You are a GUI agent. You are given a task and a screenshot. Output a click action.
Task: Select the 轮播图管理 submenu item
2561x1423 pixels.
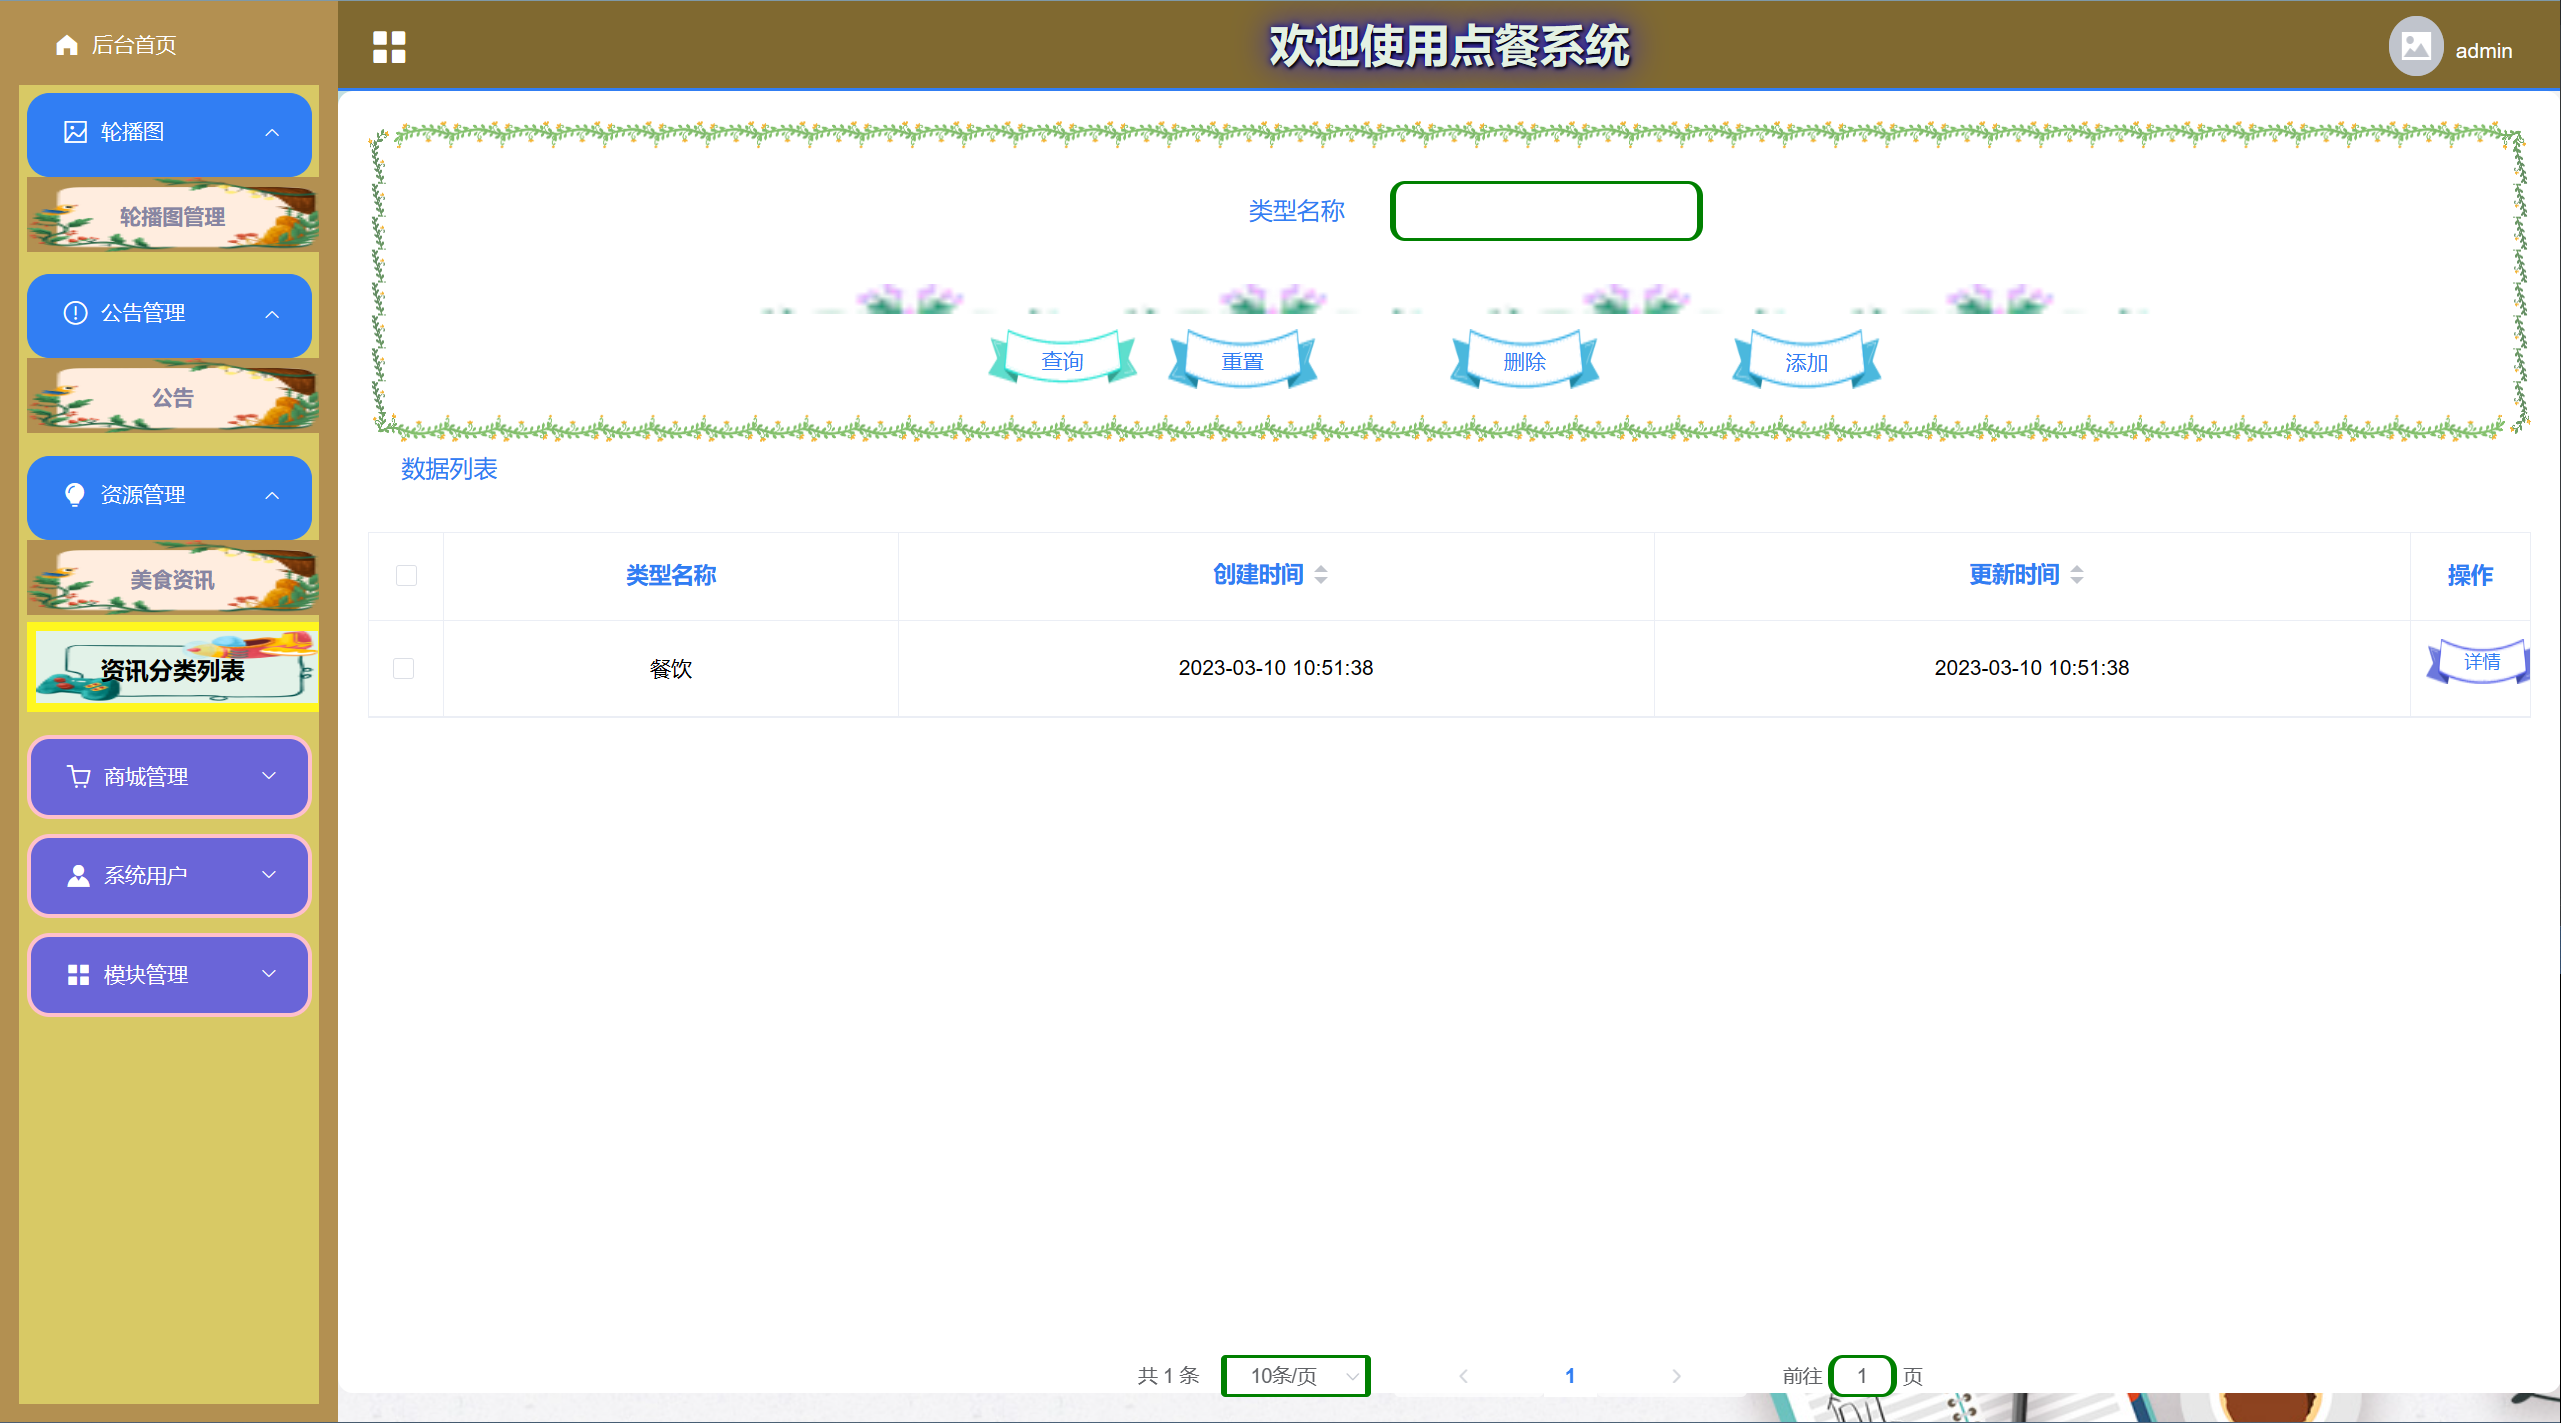pyautogui.click(x=172, y=217)
